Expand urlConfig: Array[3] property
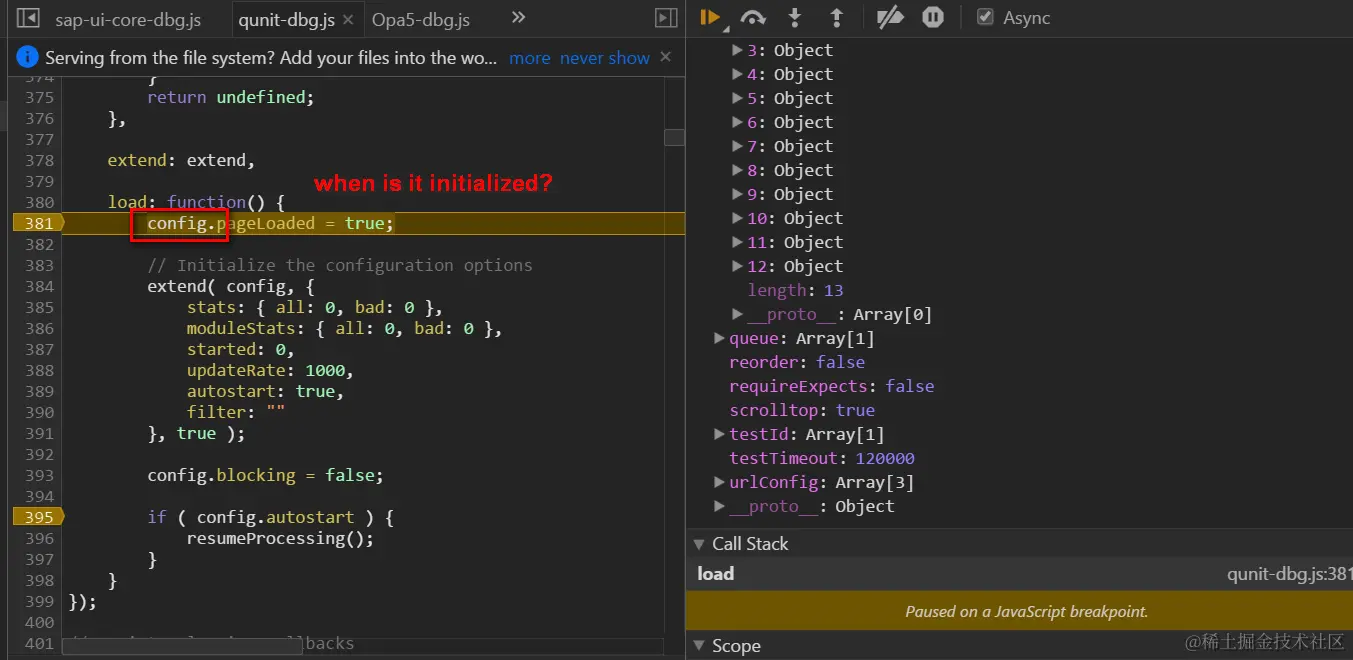The image size is (1353, 660). [719, 482]
